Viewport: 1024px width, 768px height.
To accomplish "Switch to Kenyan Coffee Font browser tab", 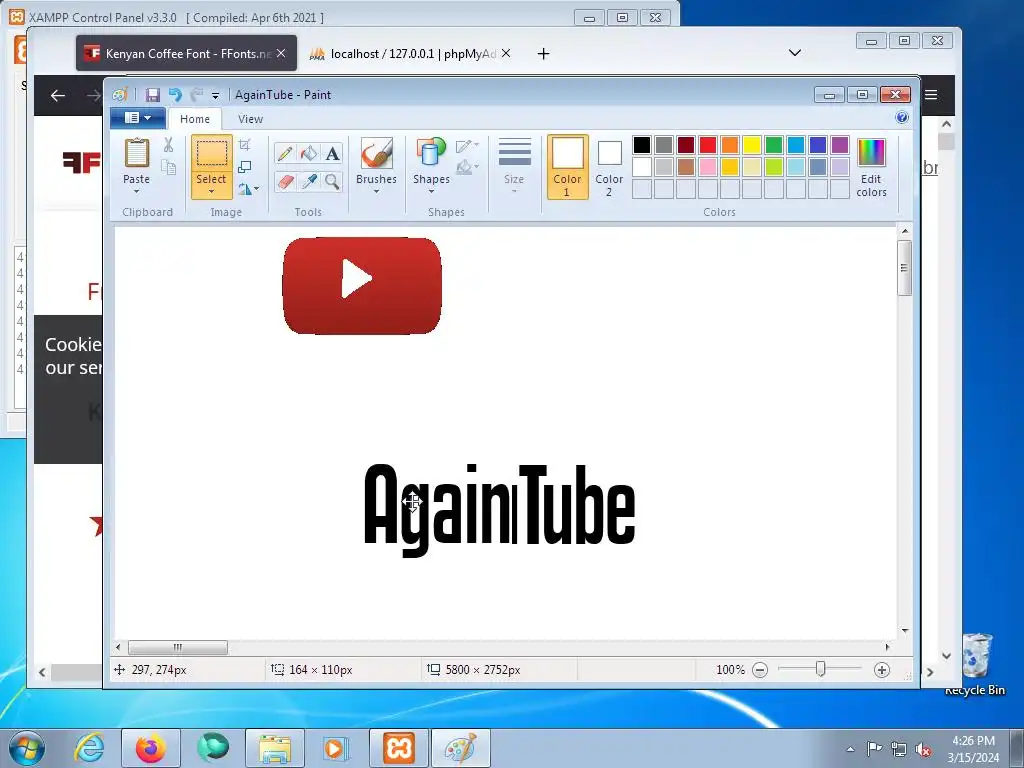I will click(187, 54).
